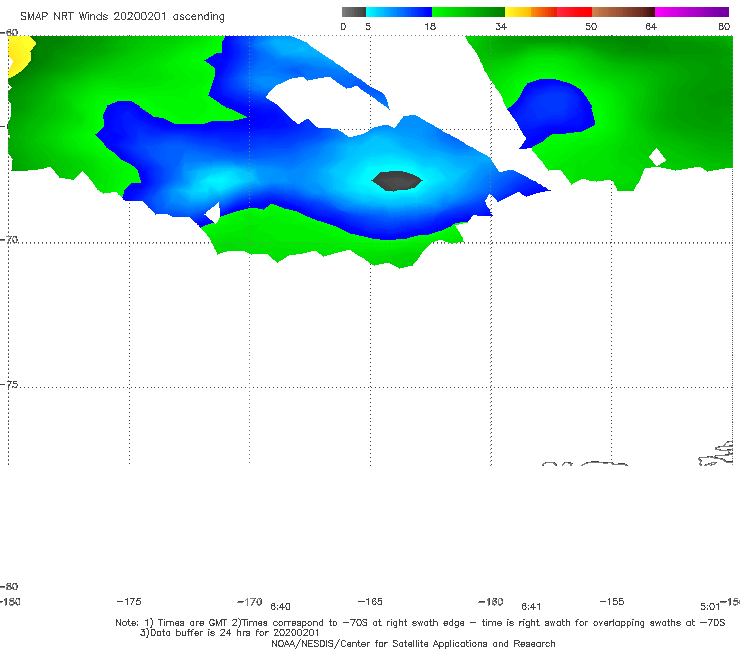Click the title 'SMAP NRT Winds 20200201 ascending'
740x650 pixels.
[122, 17]
